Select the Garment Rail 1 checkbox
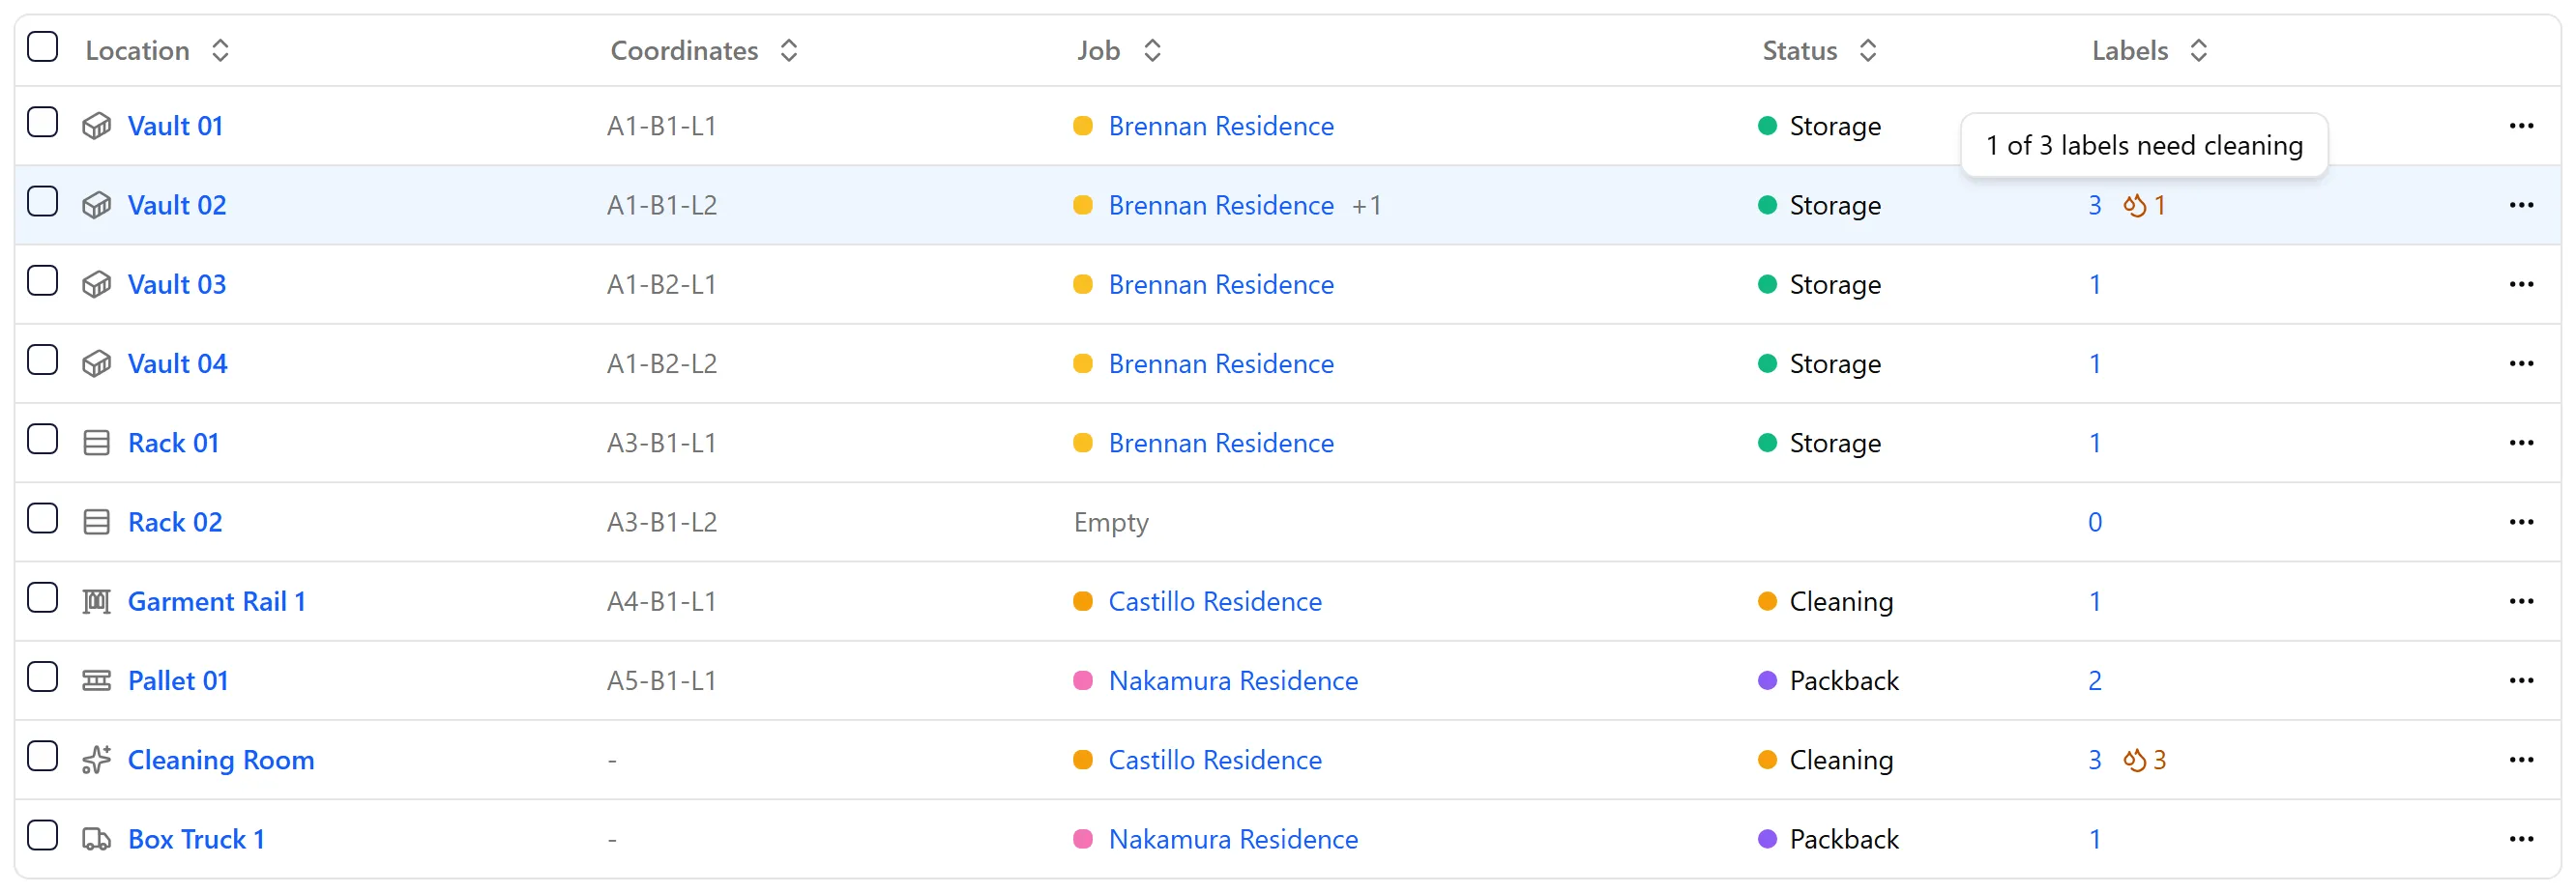The height and width of the screenshot is (893, 2576). [x=42, y=598]
